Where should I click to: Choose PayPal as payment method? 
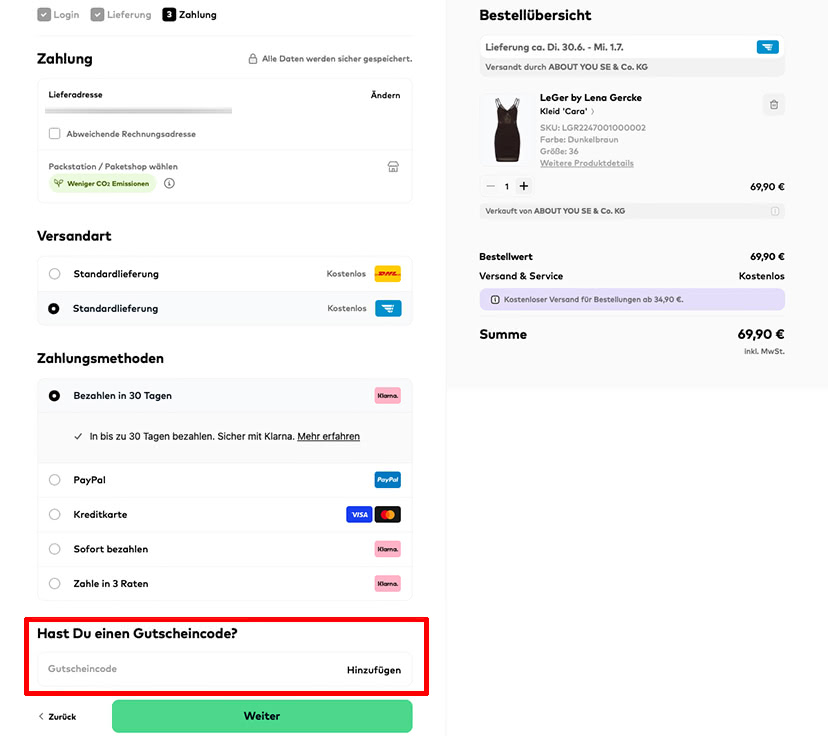(54, 479)
